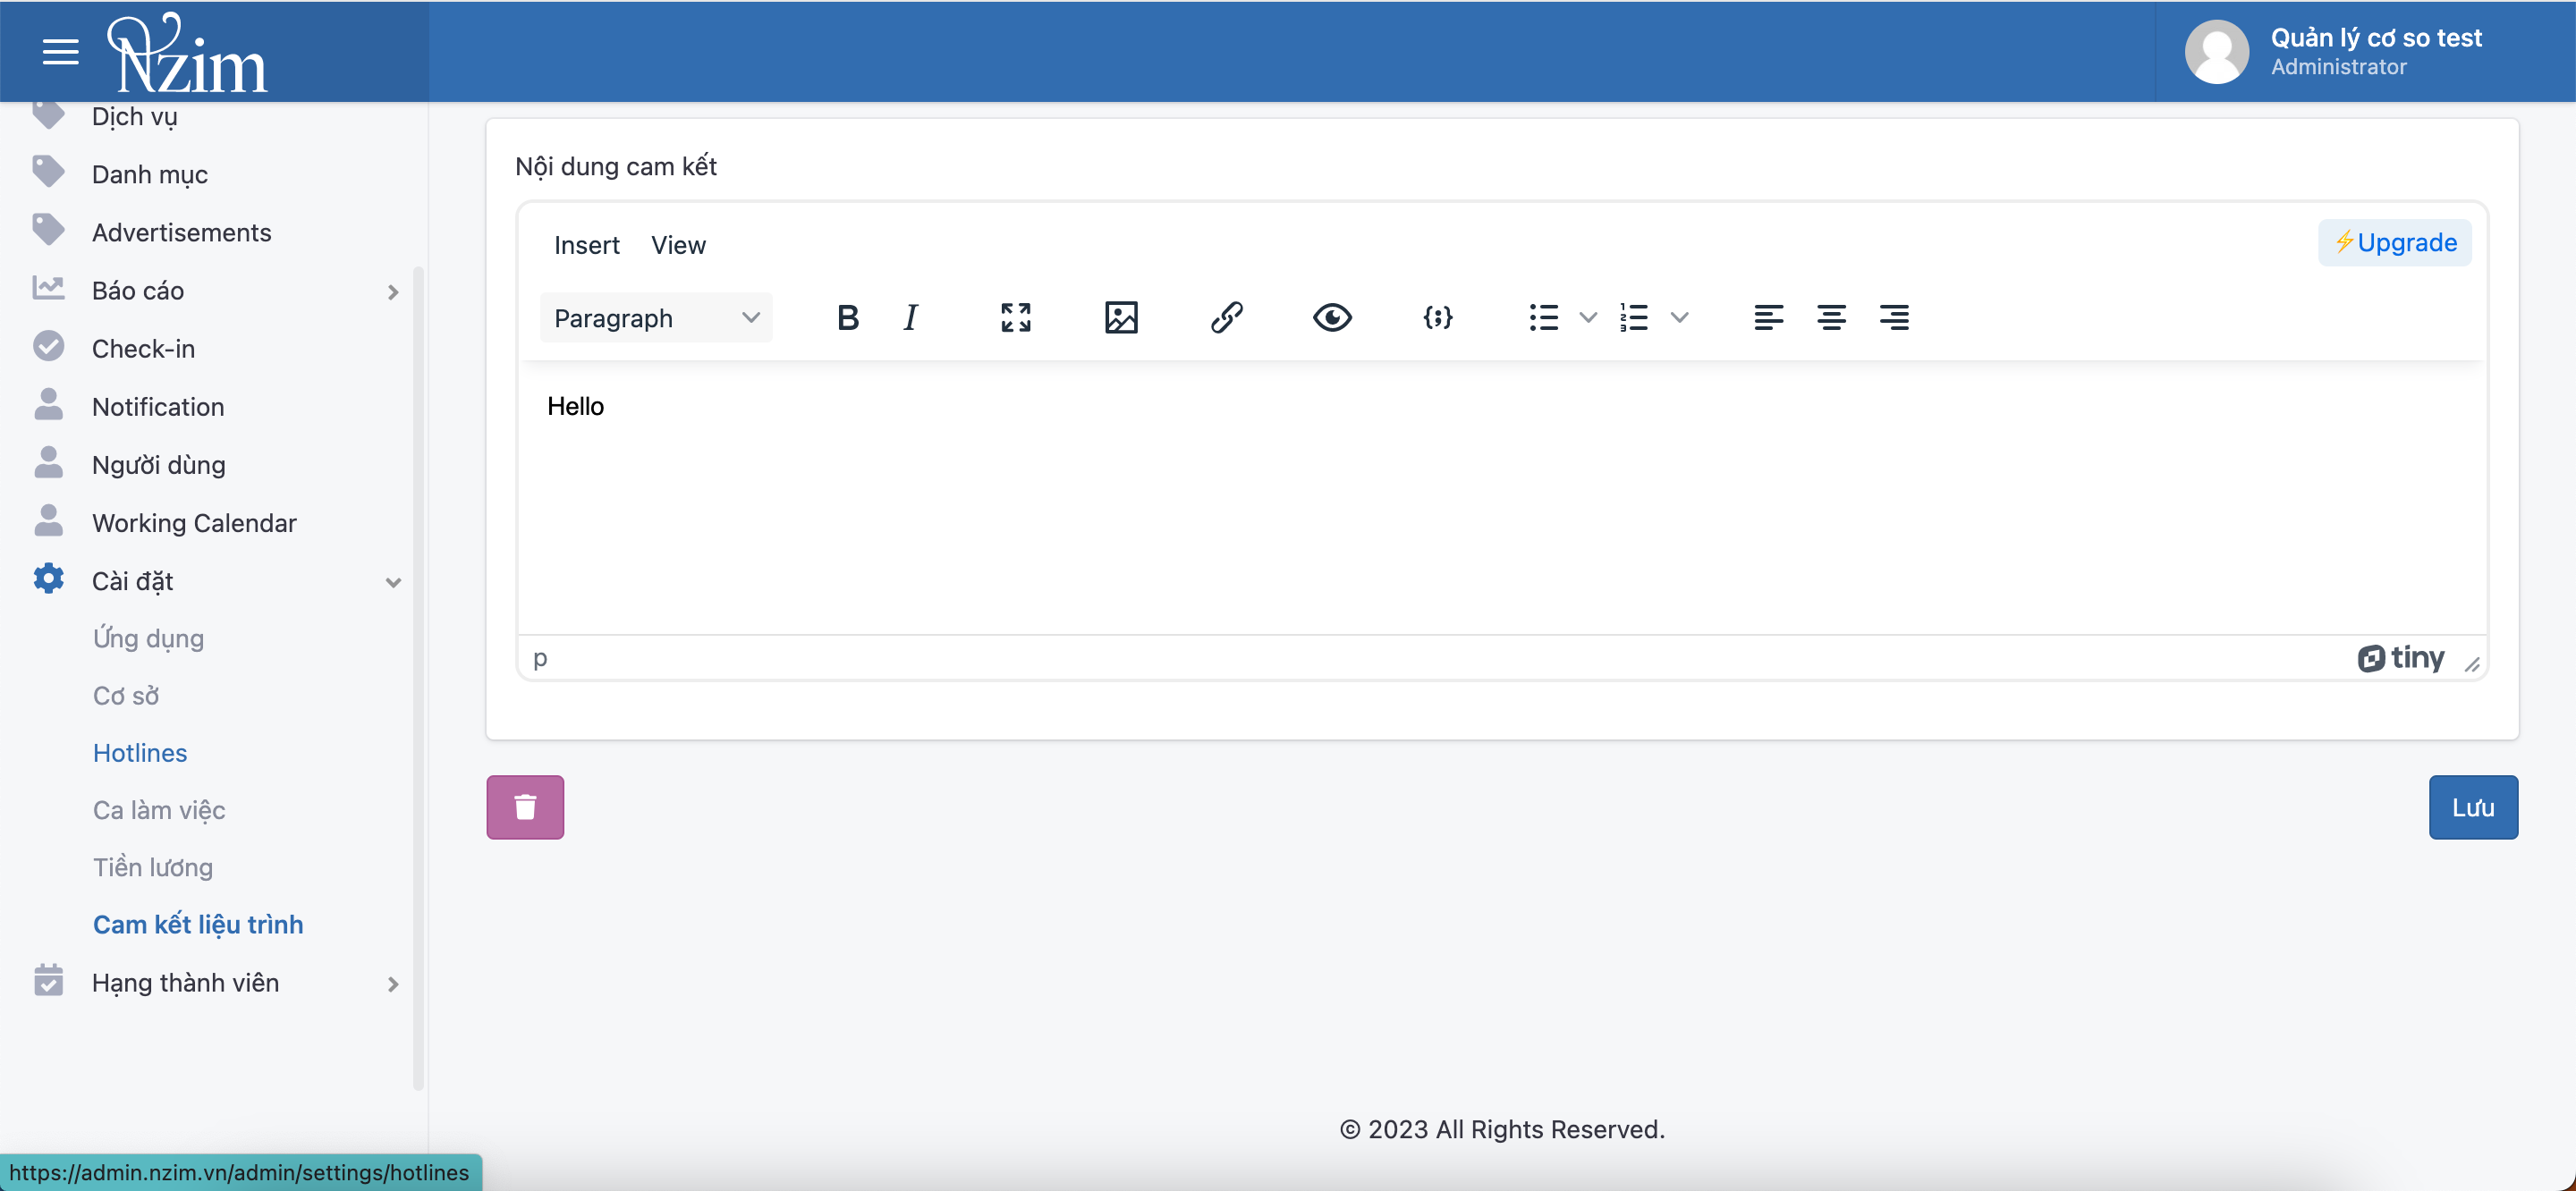Image resolution: width=2576 pixels, height=1191 pixels.
Task: Toggle numbered list formatting
Action: click(x=1634, y=318)
